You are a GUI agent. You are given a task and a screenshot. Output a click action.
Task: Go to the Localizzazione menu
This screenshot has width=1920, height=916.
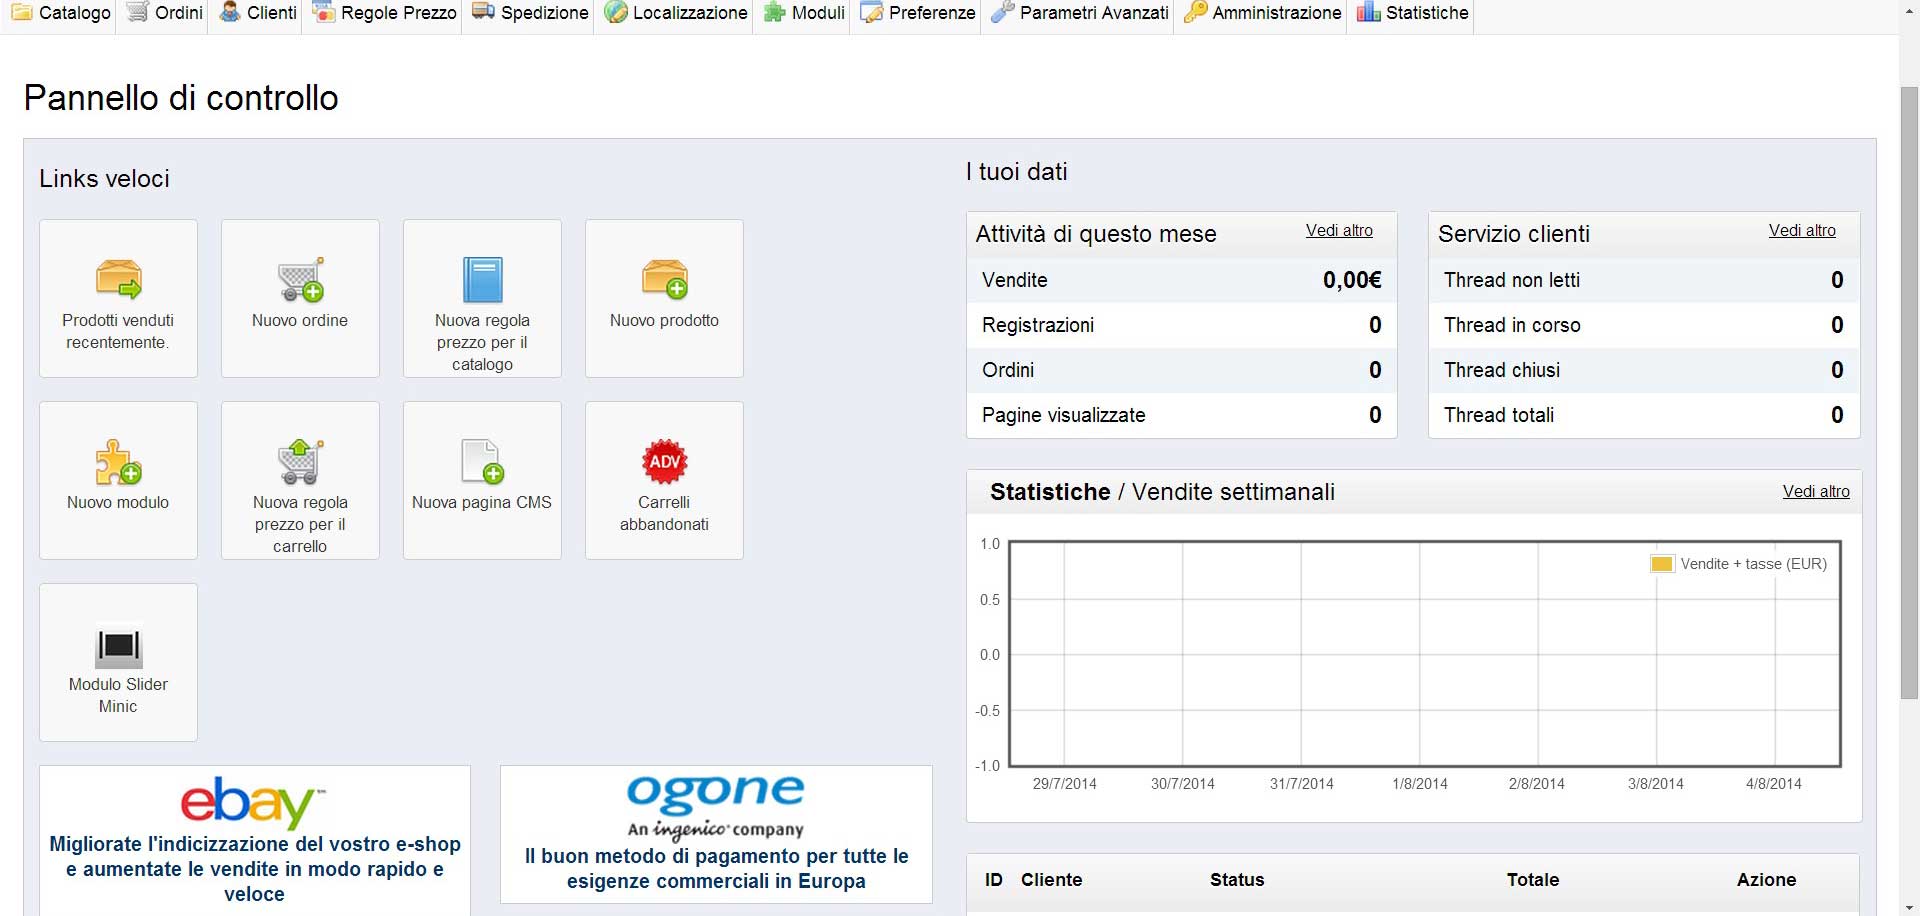point(676,13)
